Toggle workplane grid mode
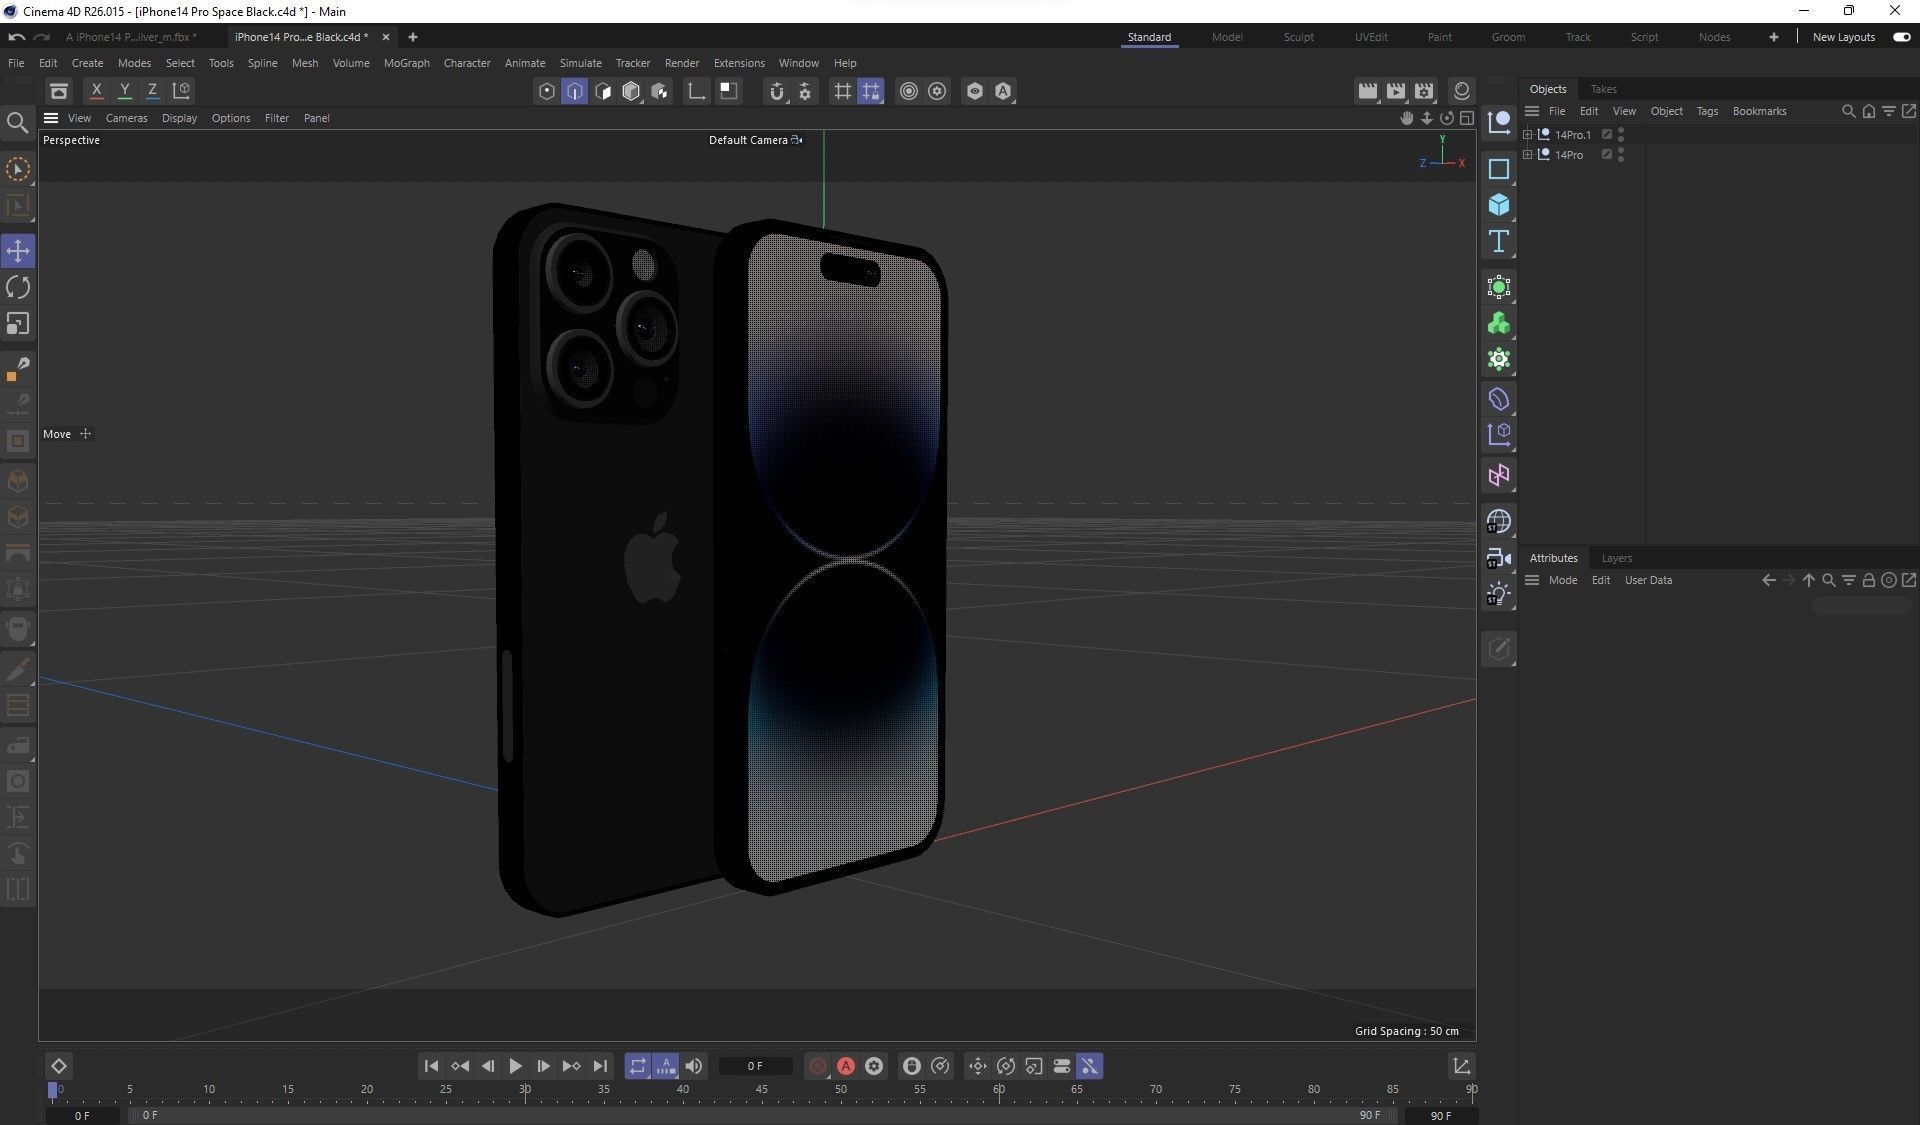This screenshot has height=1125, width=1920. pyautogui.click(x=843, y=91)
